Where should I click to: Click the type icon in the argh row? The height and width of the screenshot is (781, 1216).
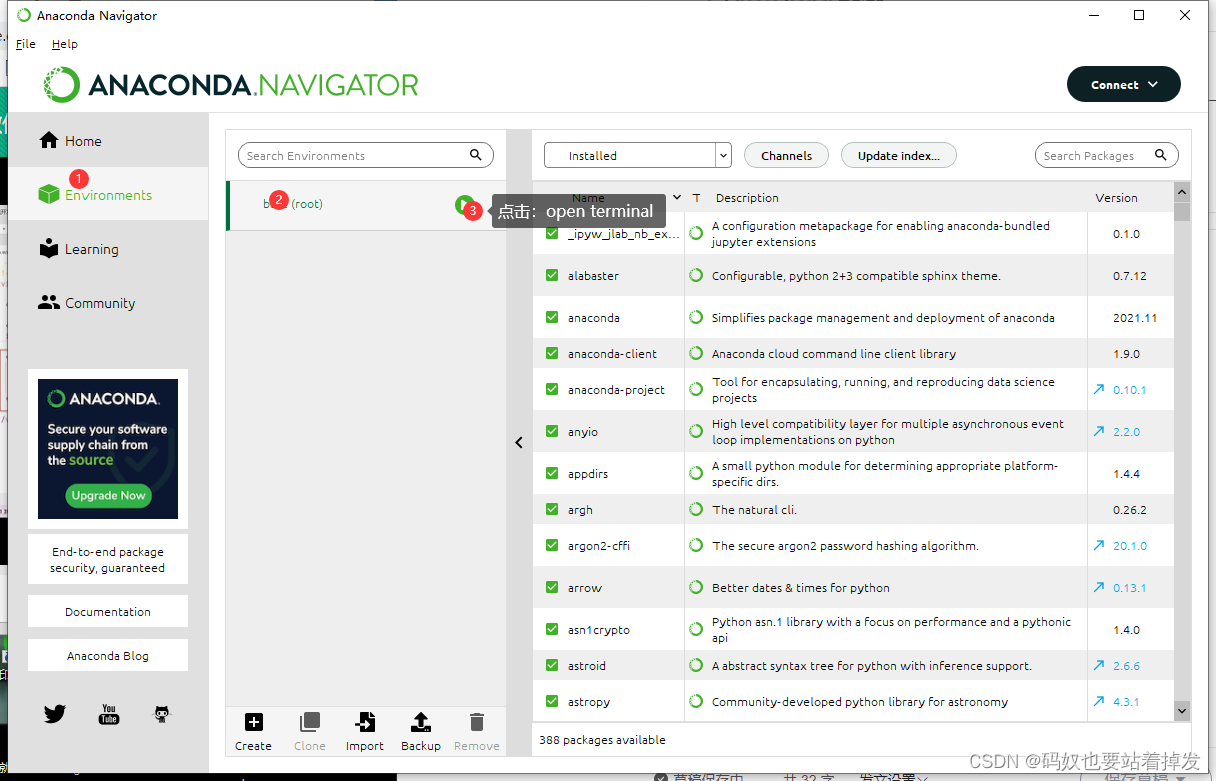pyautogui.click(x=696, y=509)
